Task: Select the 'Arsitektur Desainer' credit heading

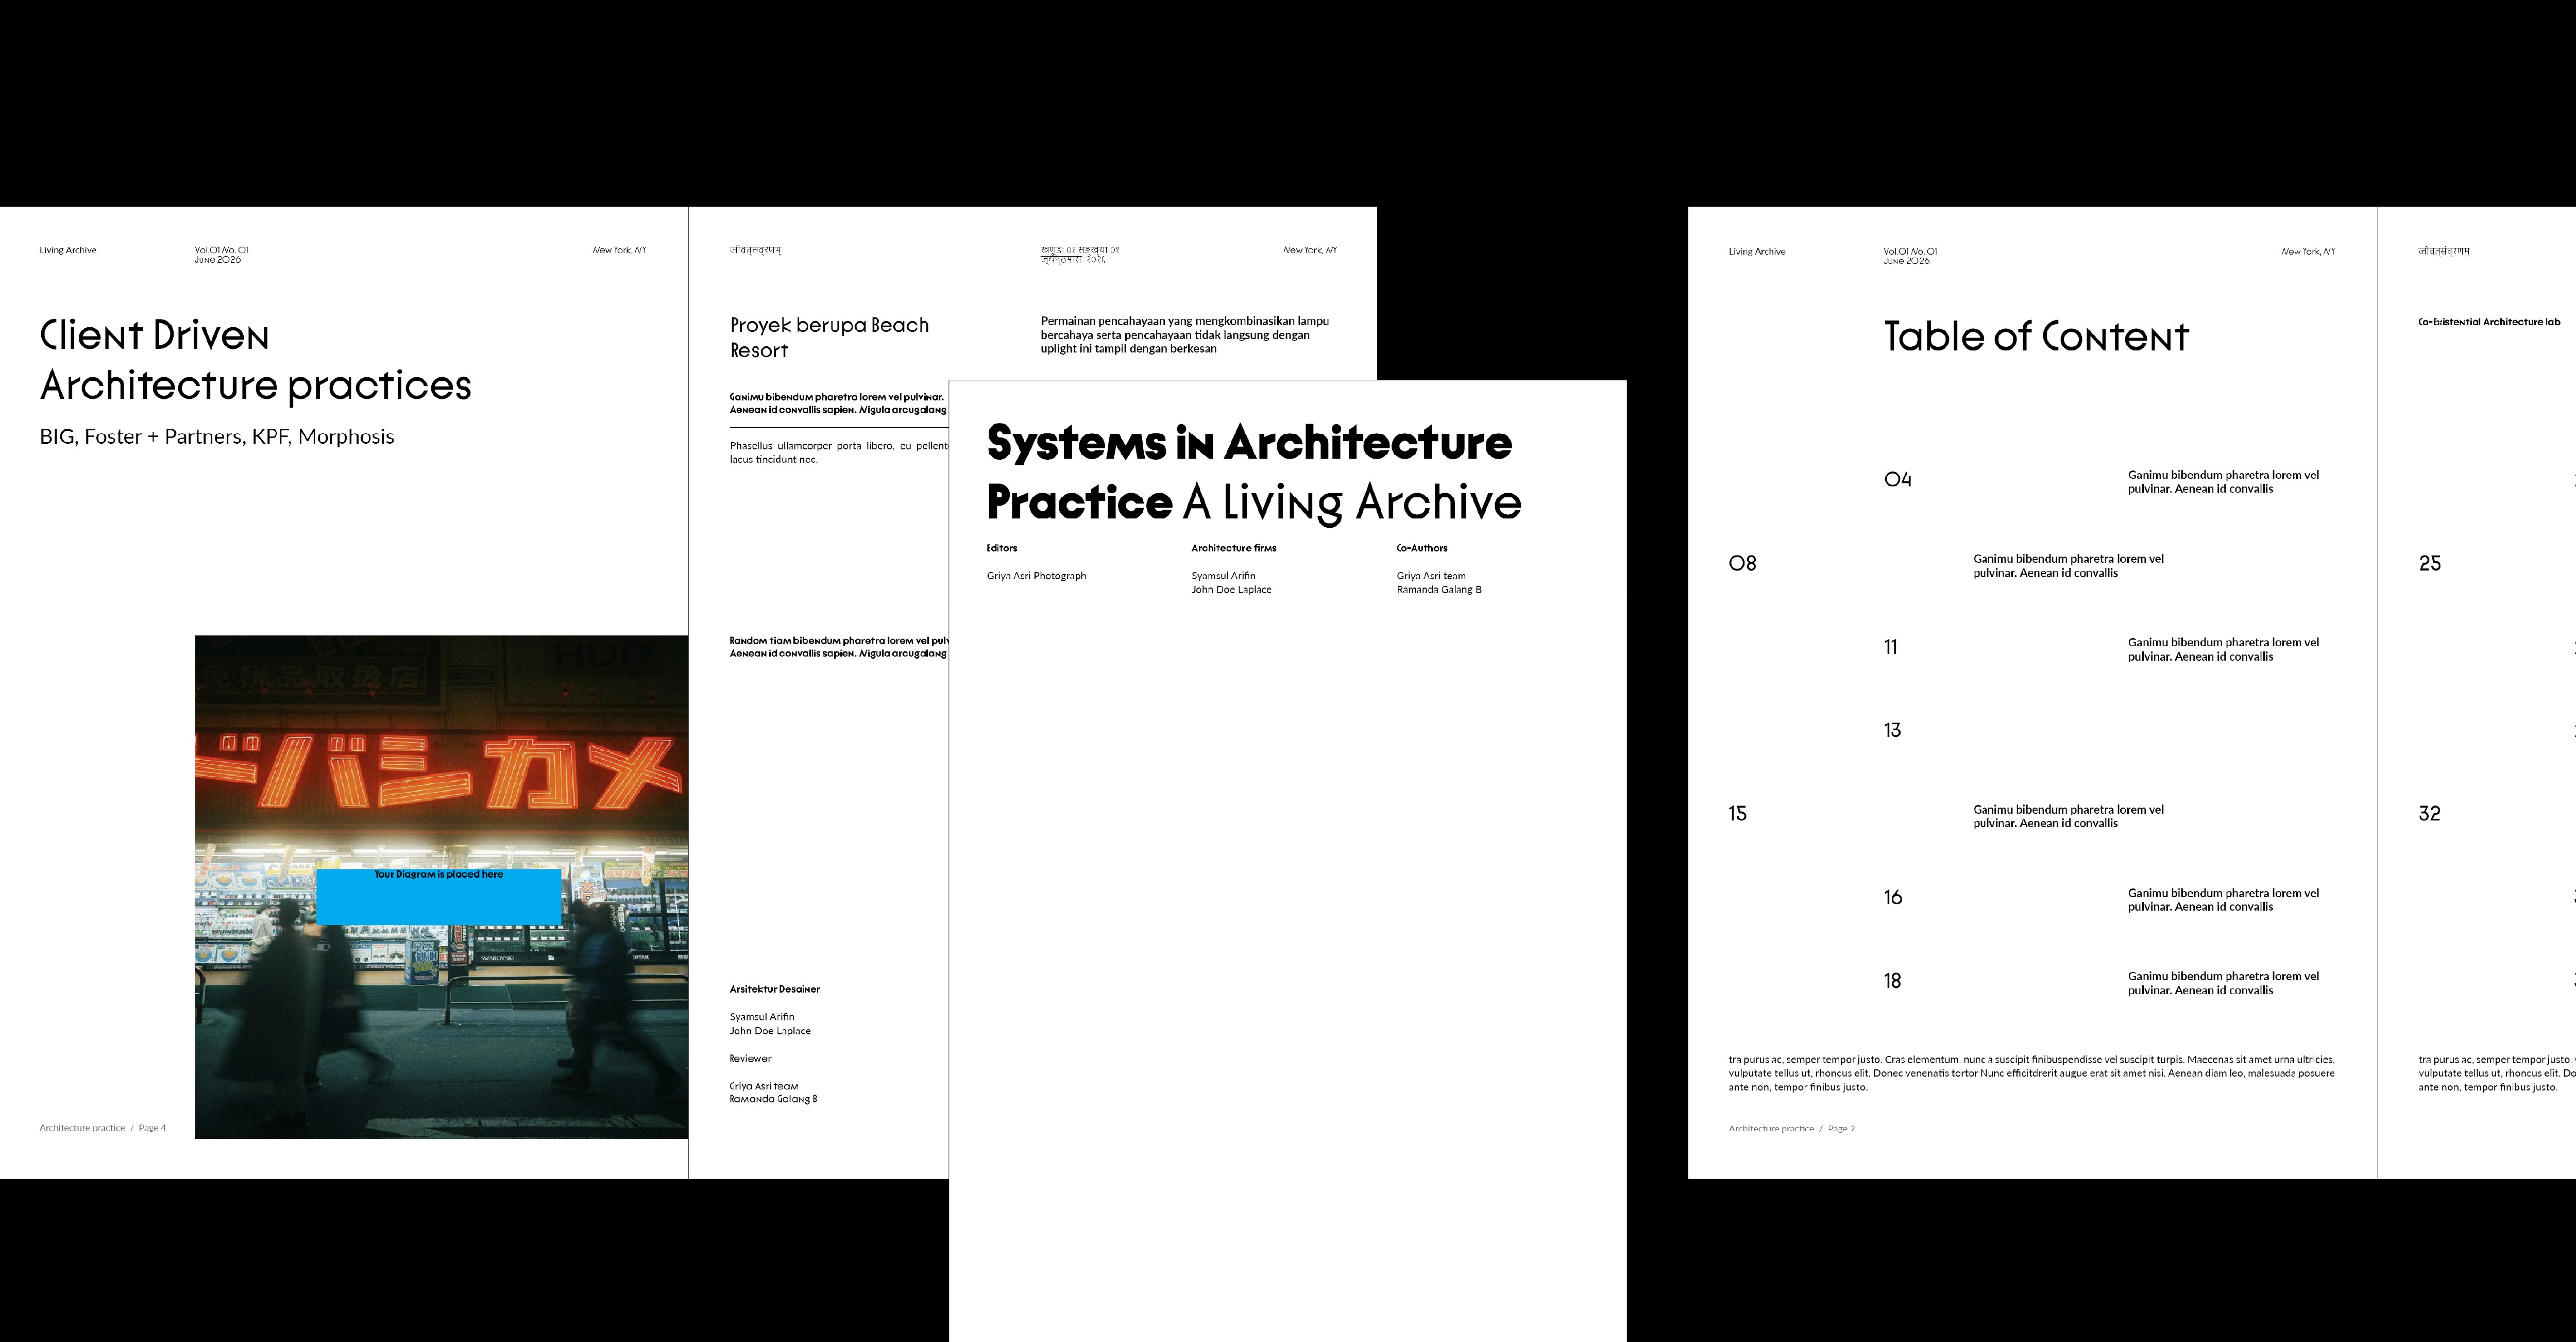Action: 774,989
